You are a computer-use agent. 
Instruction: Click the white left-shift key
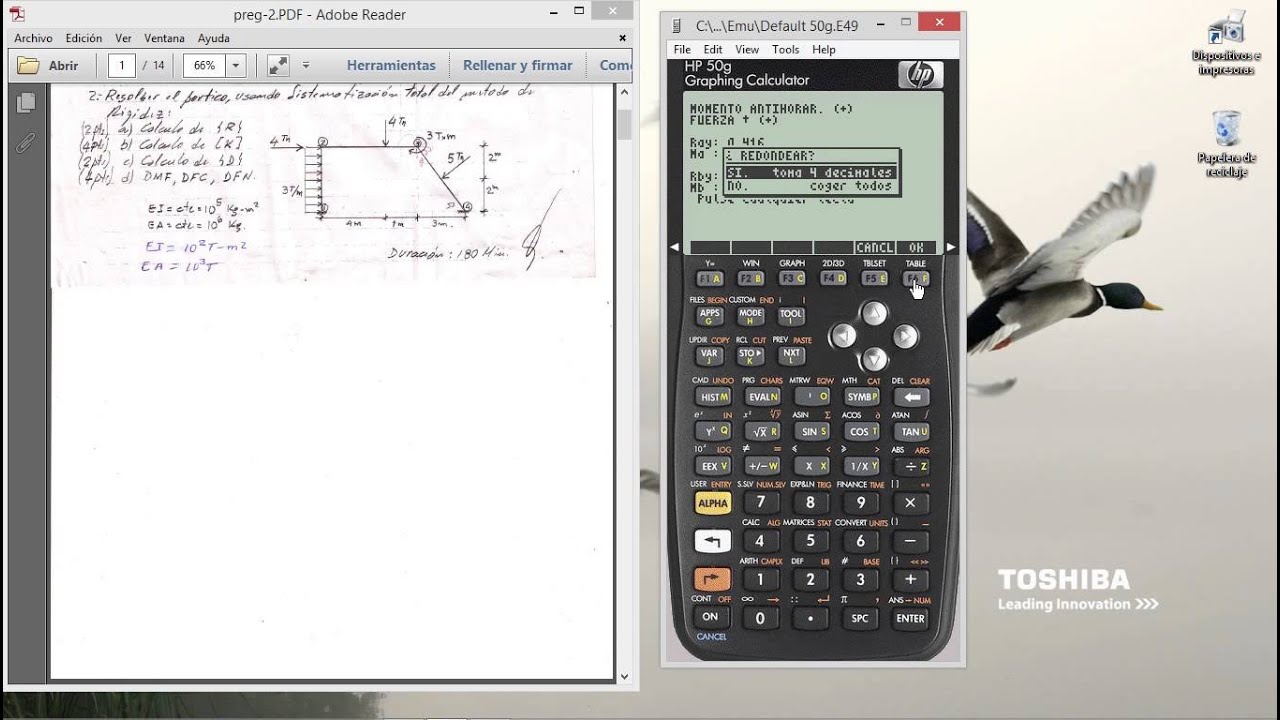tap(713, 541)
